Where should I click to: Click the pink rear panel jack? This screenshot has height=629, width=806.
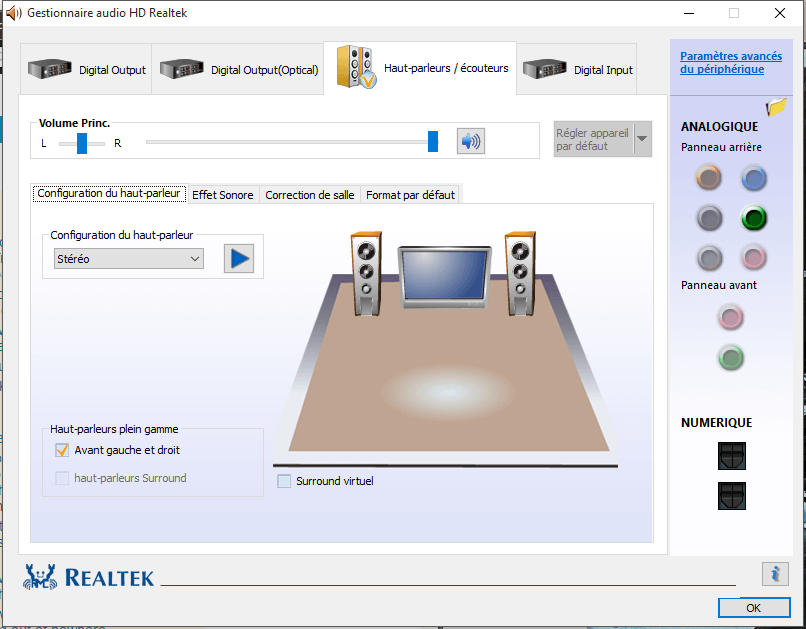coord(754,257)
